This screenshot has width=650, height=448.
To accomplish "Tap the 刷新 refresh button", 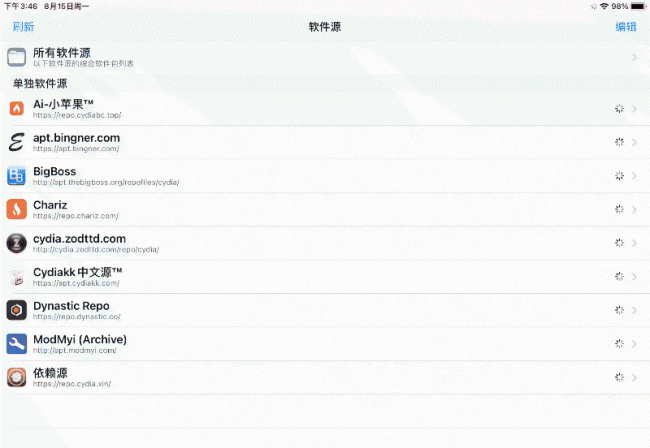I will [x=23, y=27].
